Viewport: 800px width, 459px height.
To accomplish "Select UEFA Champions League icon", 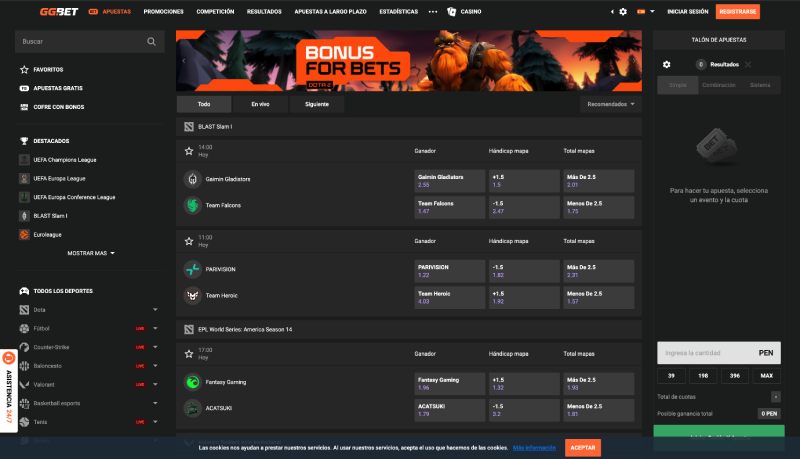I will [x=24, y=160].
